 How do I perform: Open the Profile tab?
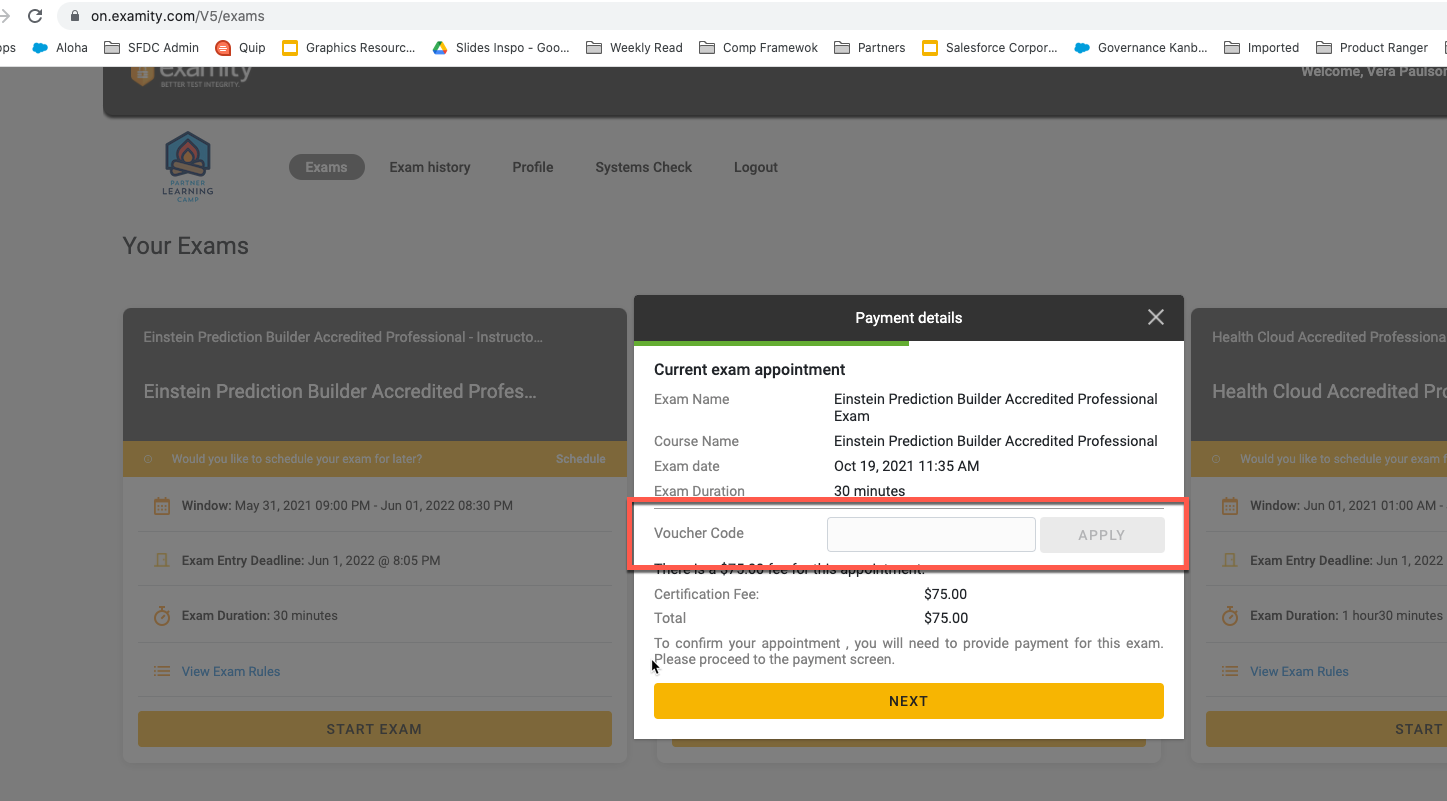point(532,167)
